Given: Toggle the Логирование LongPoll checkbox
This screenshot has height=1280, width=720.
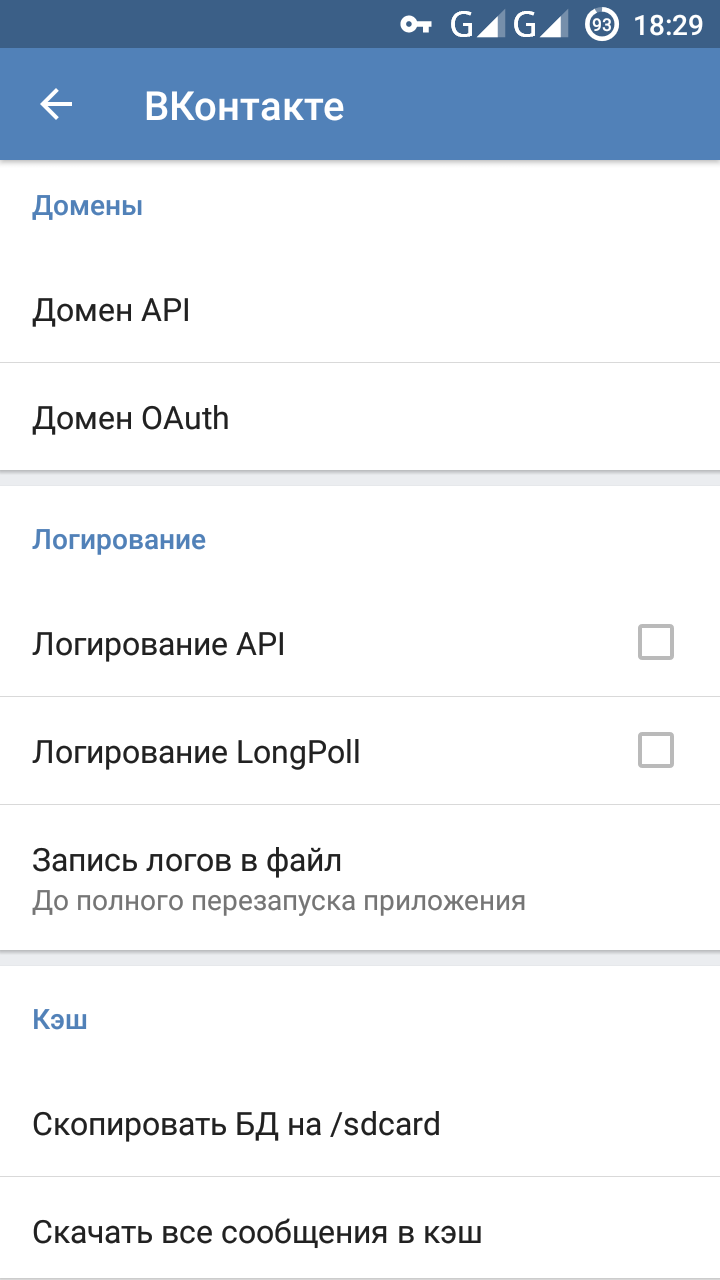Looking at the screenshot, I should click(x=656, y=750).
